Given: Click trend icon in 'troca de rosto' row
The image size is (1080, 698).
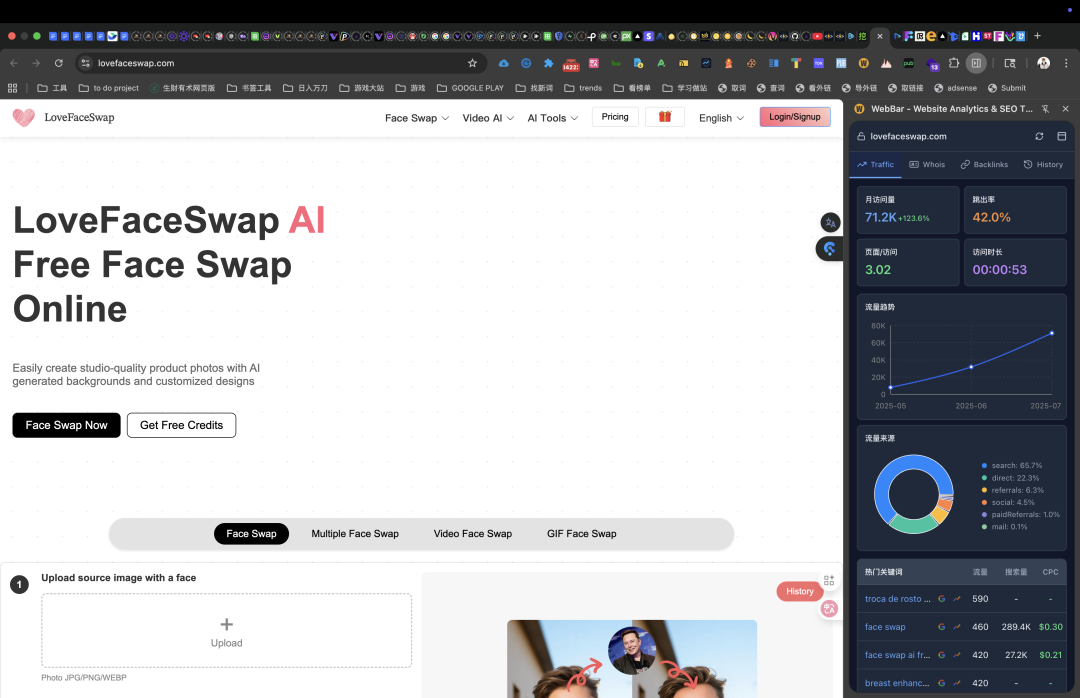Looking at the screenshot, I should [957, 599].
